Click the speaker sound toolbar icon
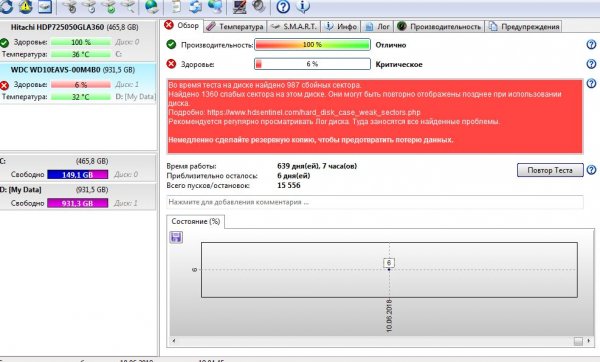The width and height of the screenshot is (600, 362). [259, 7]
